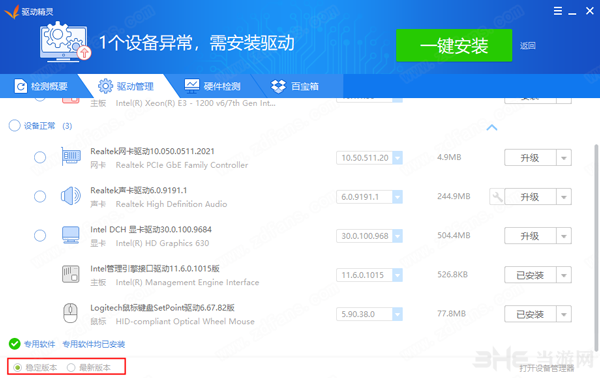Select the Realtek声卡驱动 row radio
The image size is (600, 378).
coord(40,196)
